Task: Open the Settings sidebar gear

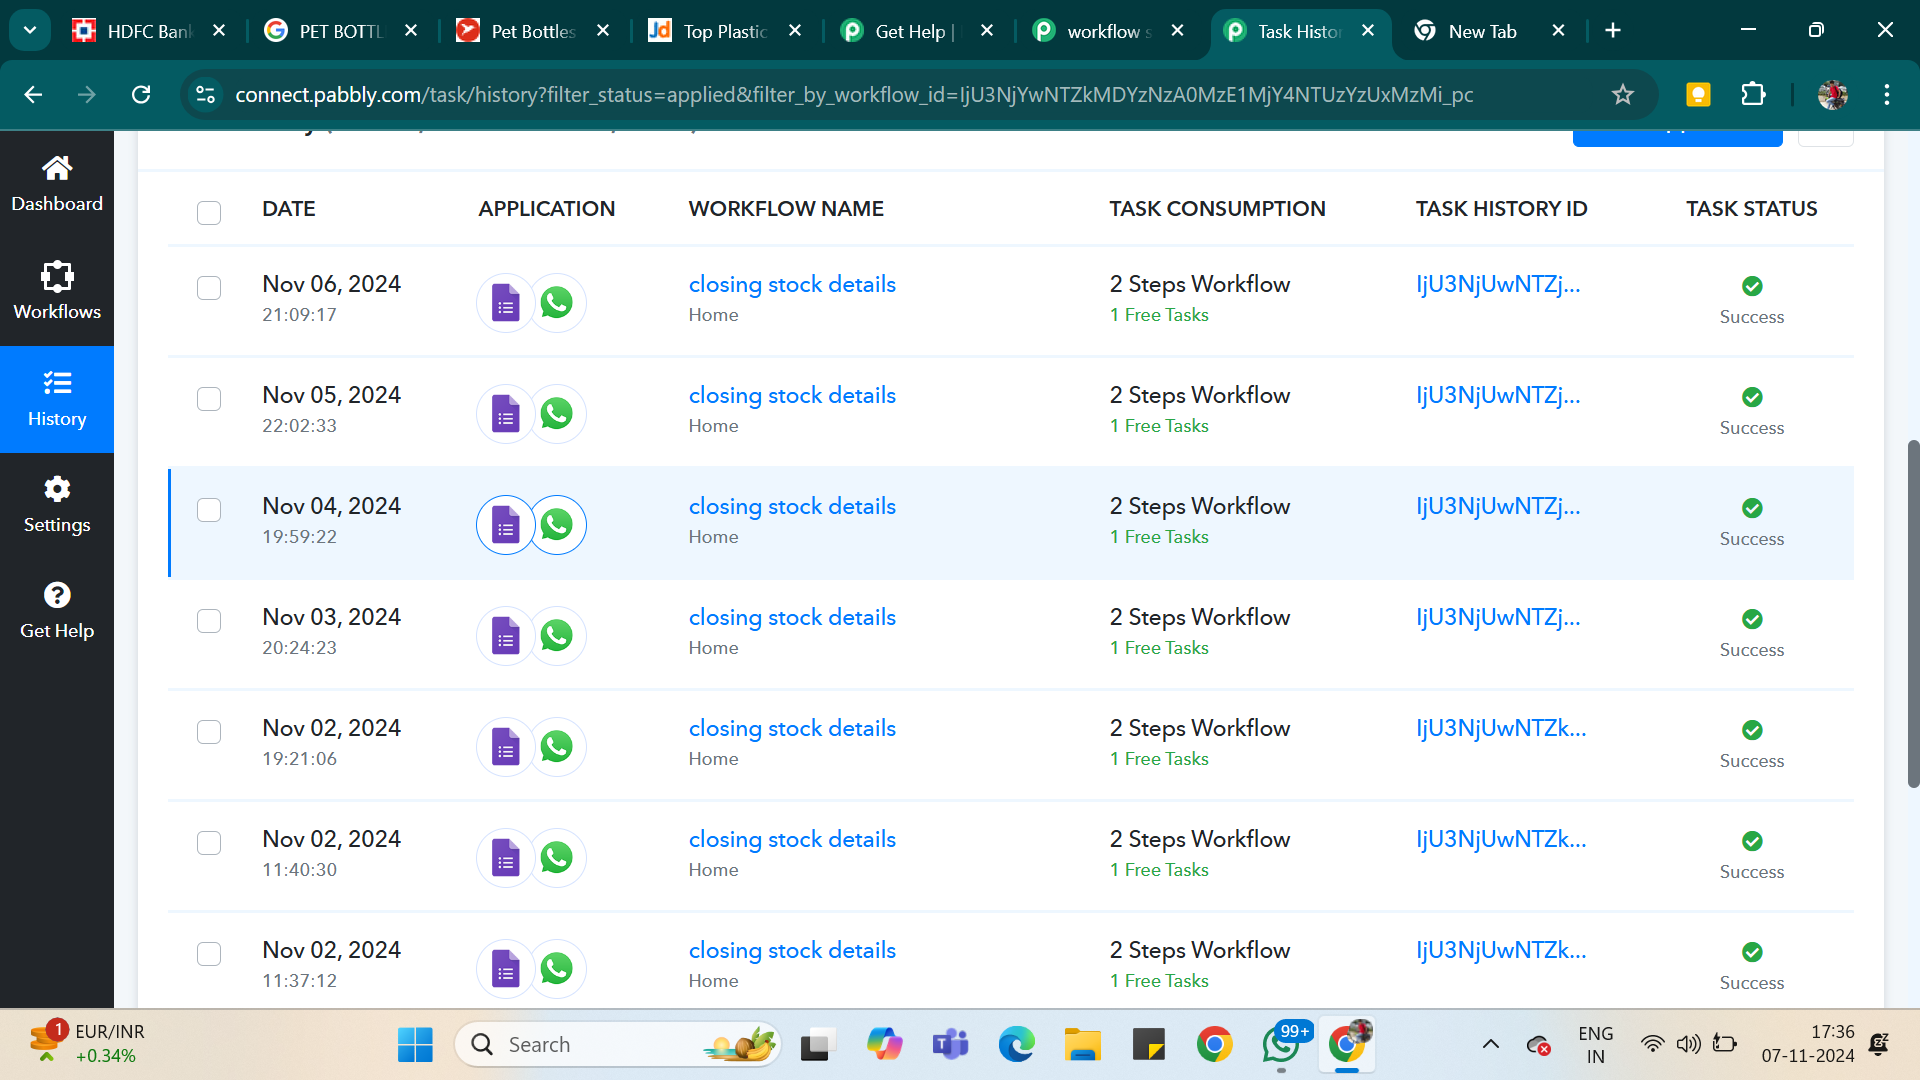Action: click(57, 505)
